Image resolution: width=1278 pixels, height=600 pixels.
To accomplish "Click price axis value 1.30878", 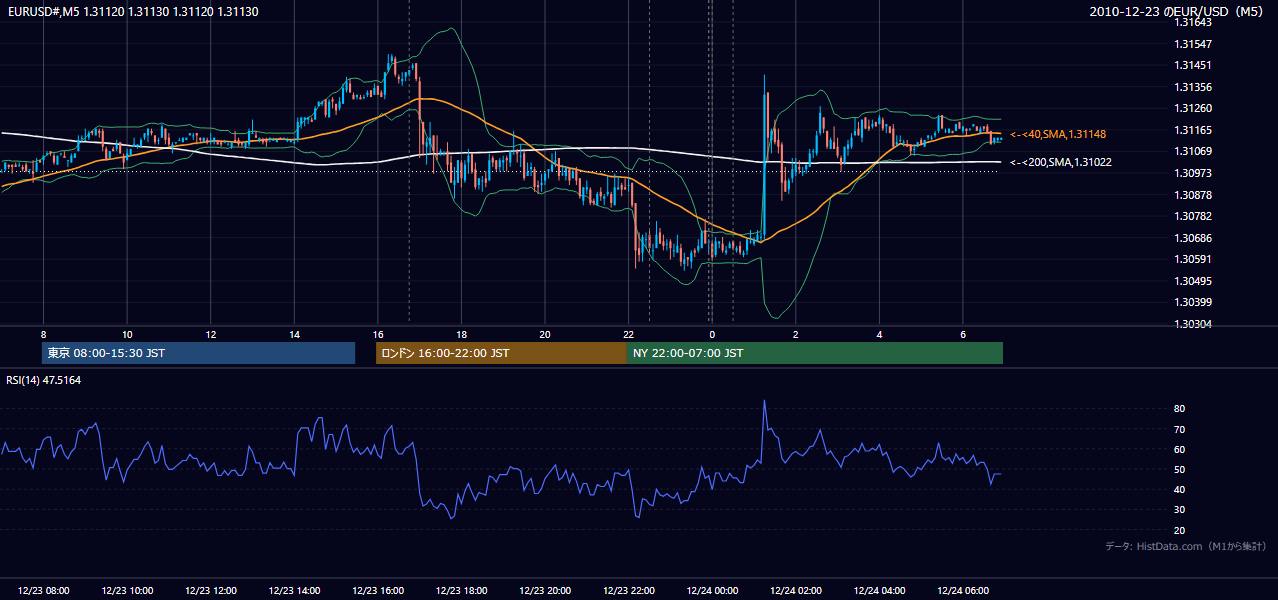I will (x=1193, y=195).
